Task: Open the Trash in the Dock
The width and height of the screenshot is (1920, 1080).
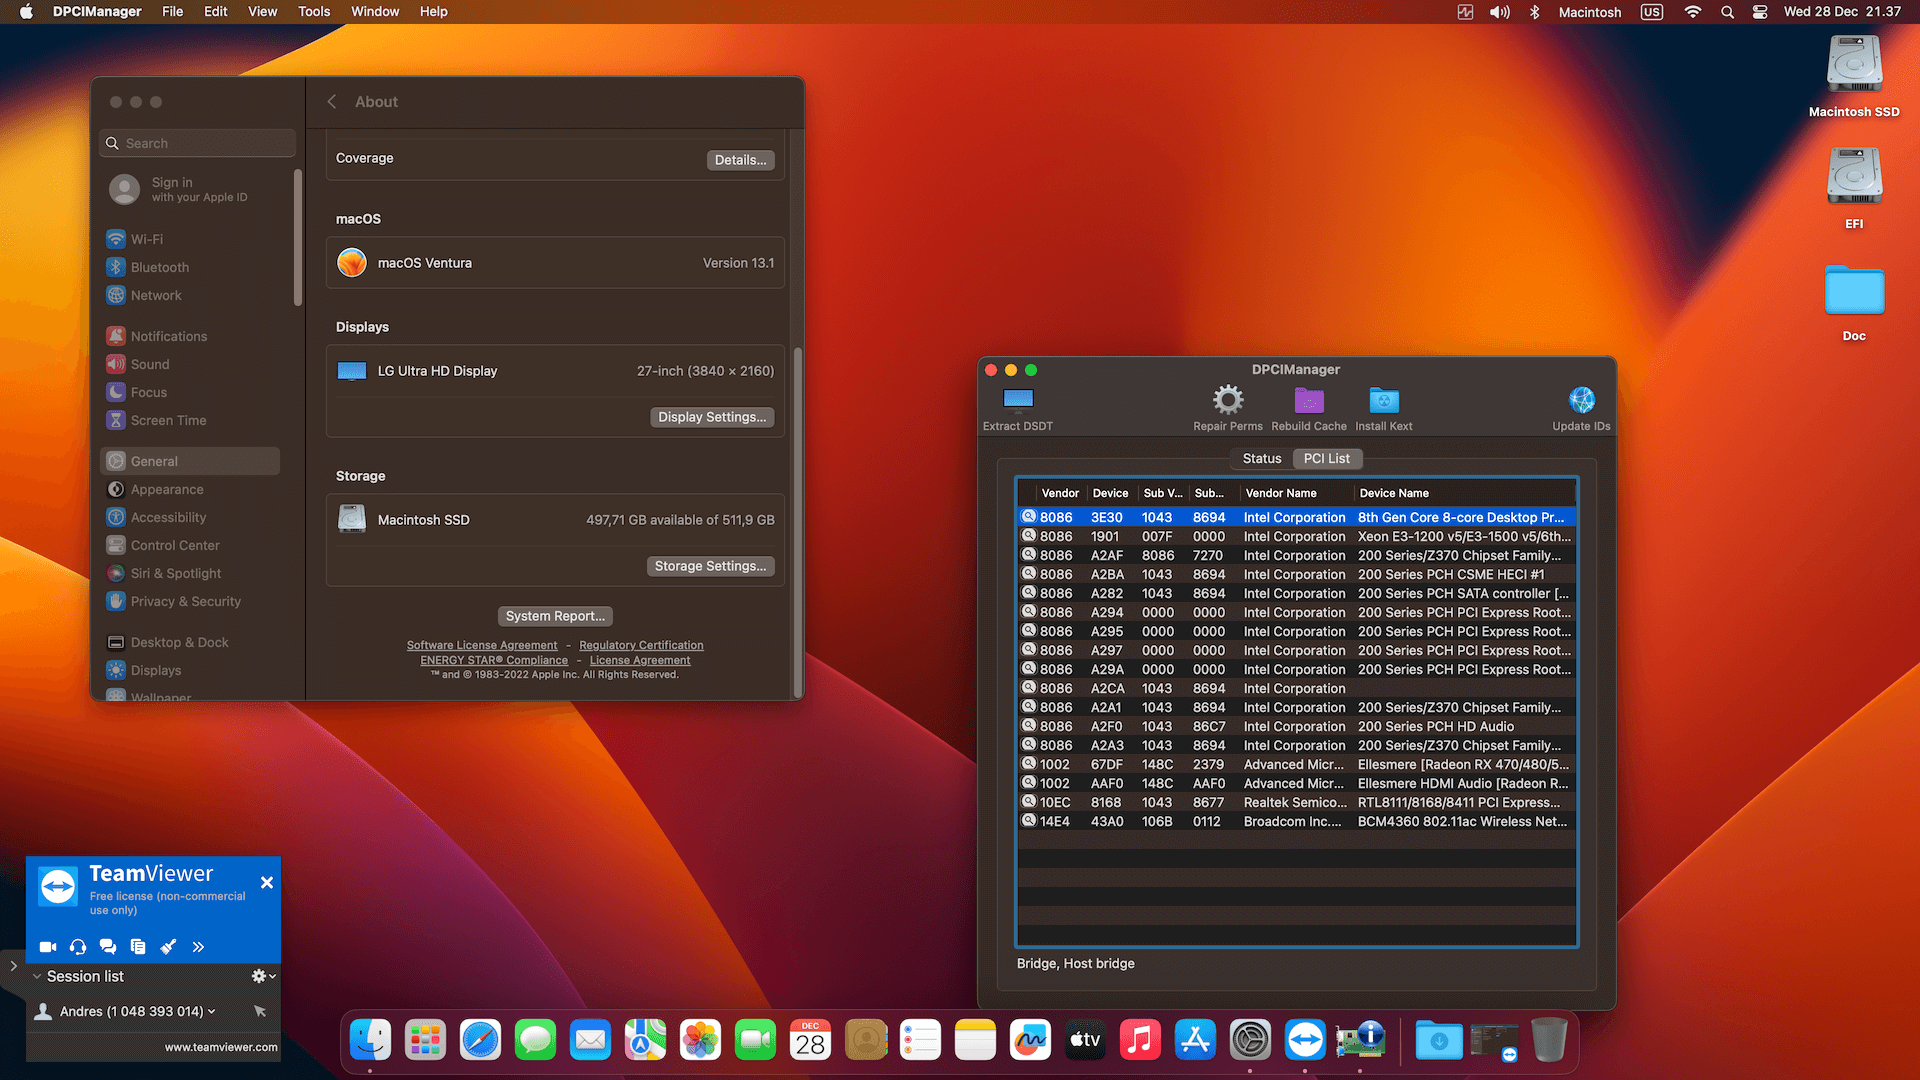Action: tap(1549, 1040)
